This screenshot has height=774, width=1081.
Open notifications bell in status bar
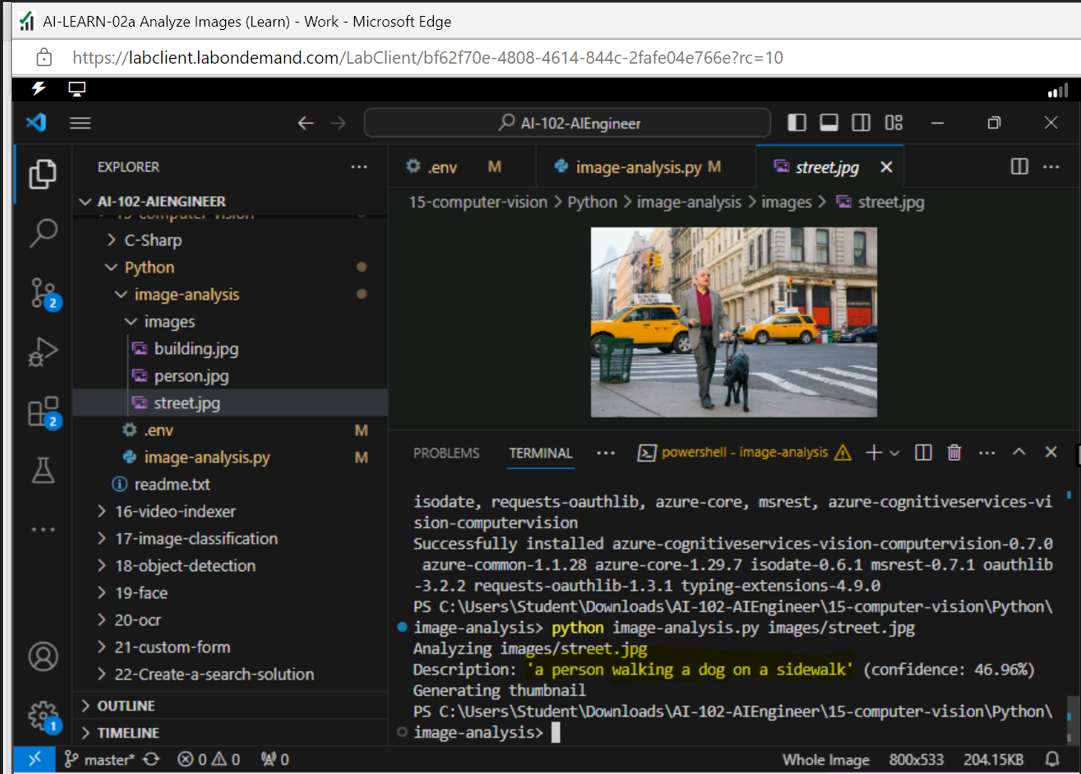(1052, 760)
